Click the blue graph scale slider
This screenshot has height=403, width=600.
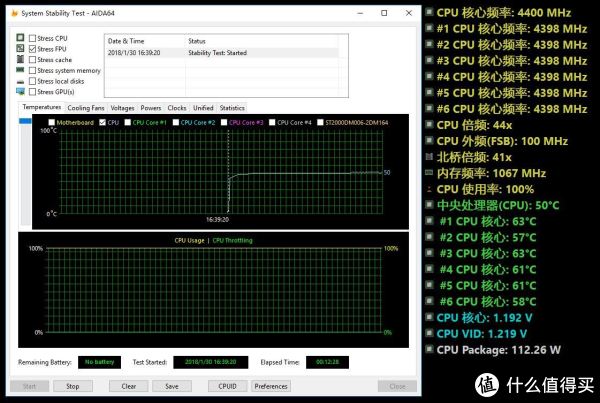25,121
